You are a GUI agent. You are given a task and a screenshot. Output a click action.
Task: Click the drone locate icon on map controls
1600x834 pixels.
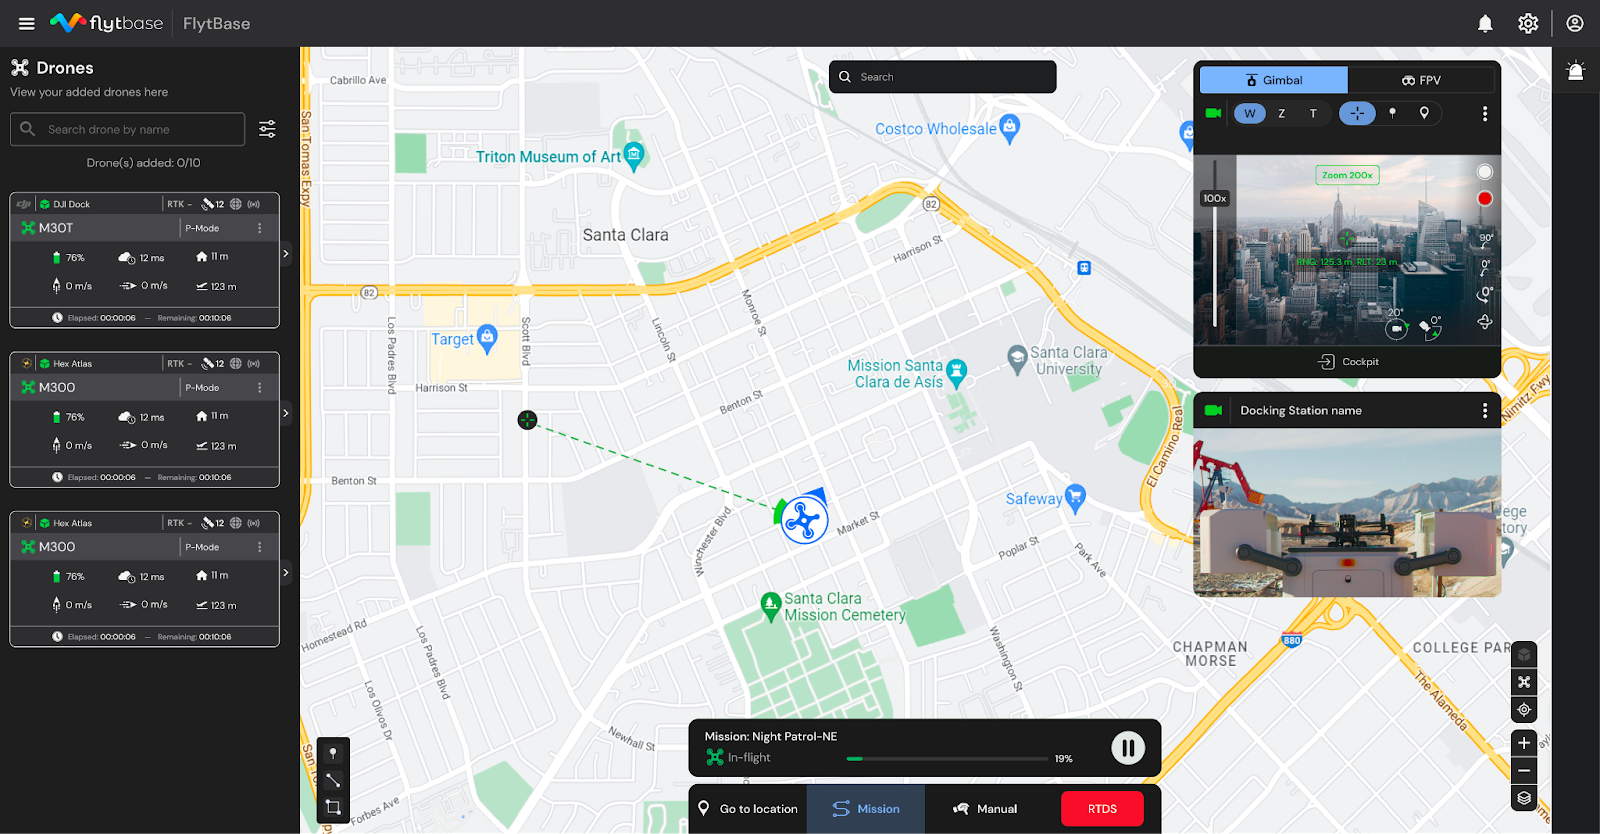(x=1524, y=682)
